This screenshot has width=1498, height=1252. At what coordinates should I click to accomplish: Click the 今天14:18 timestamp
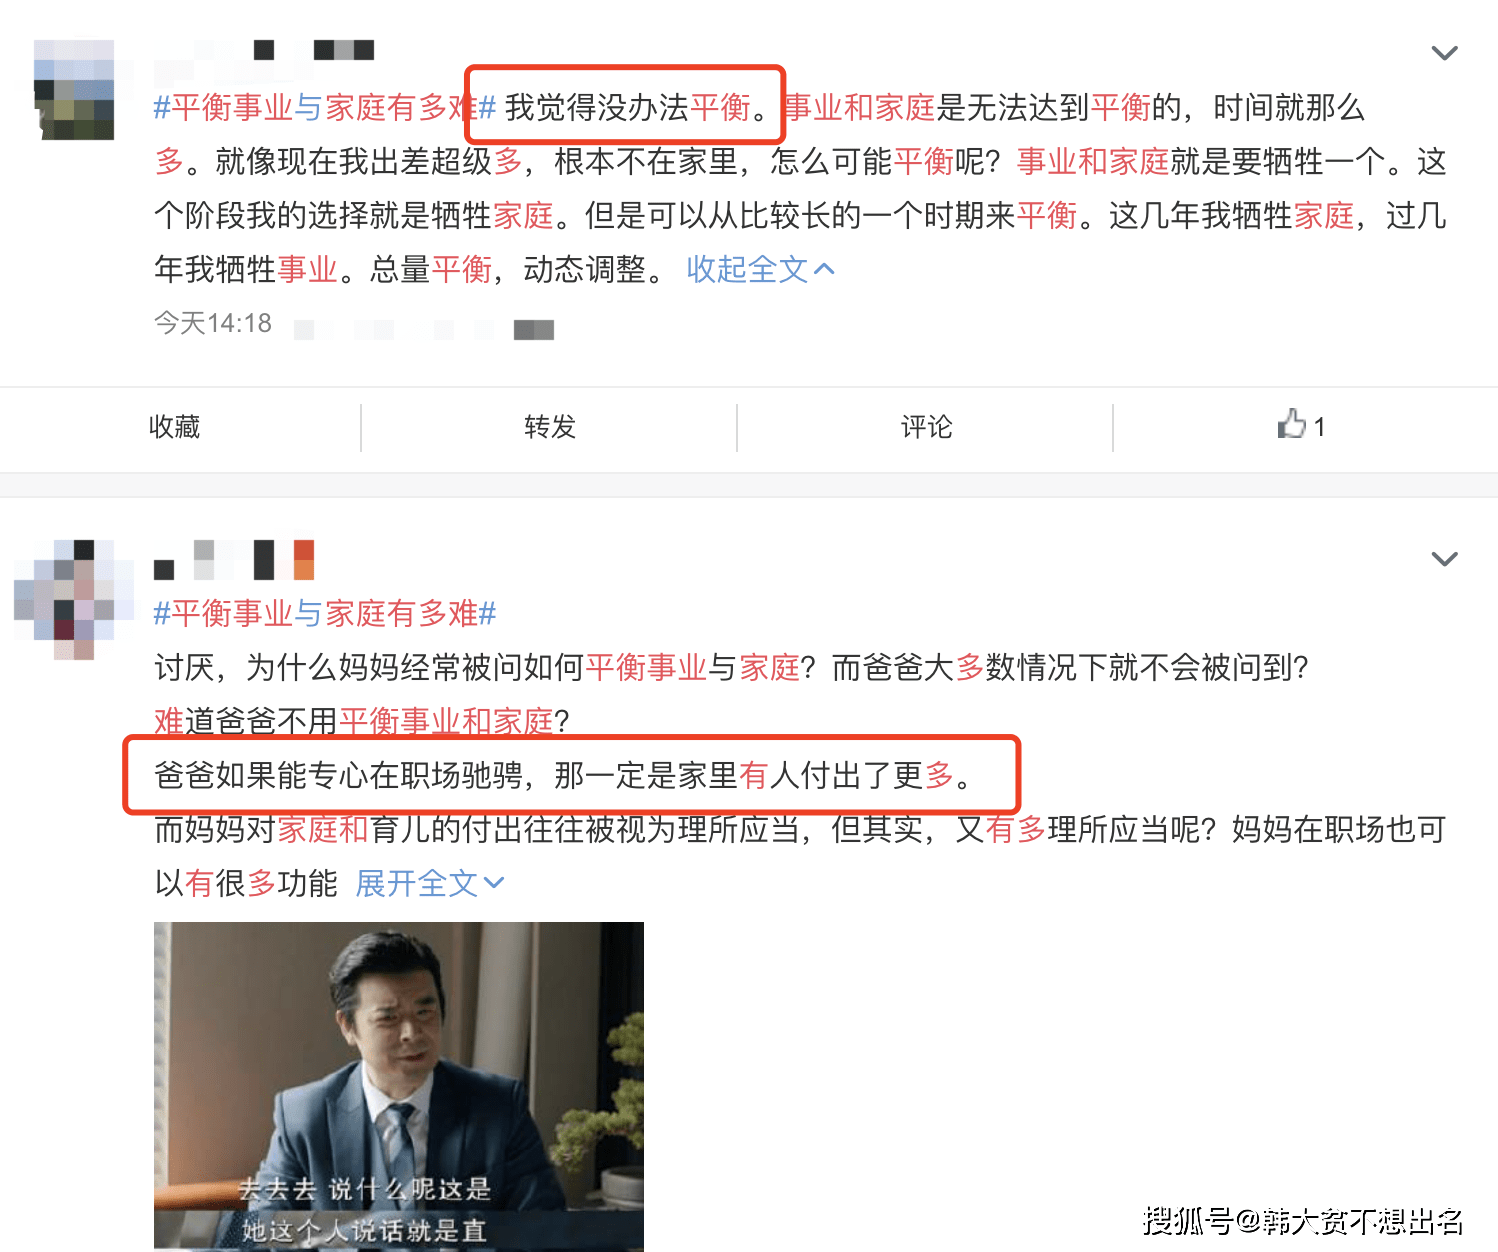click(213, 323)
